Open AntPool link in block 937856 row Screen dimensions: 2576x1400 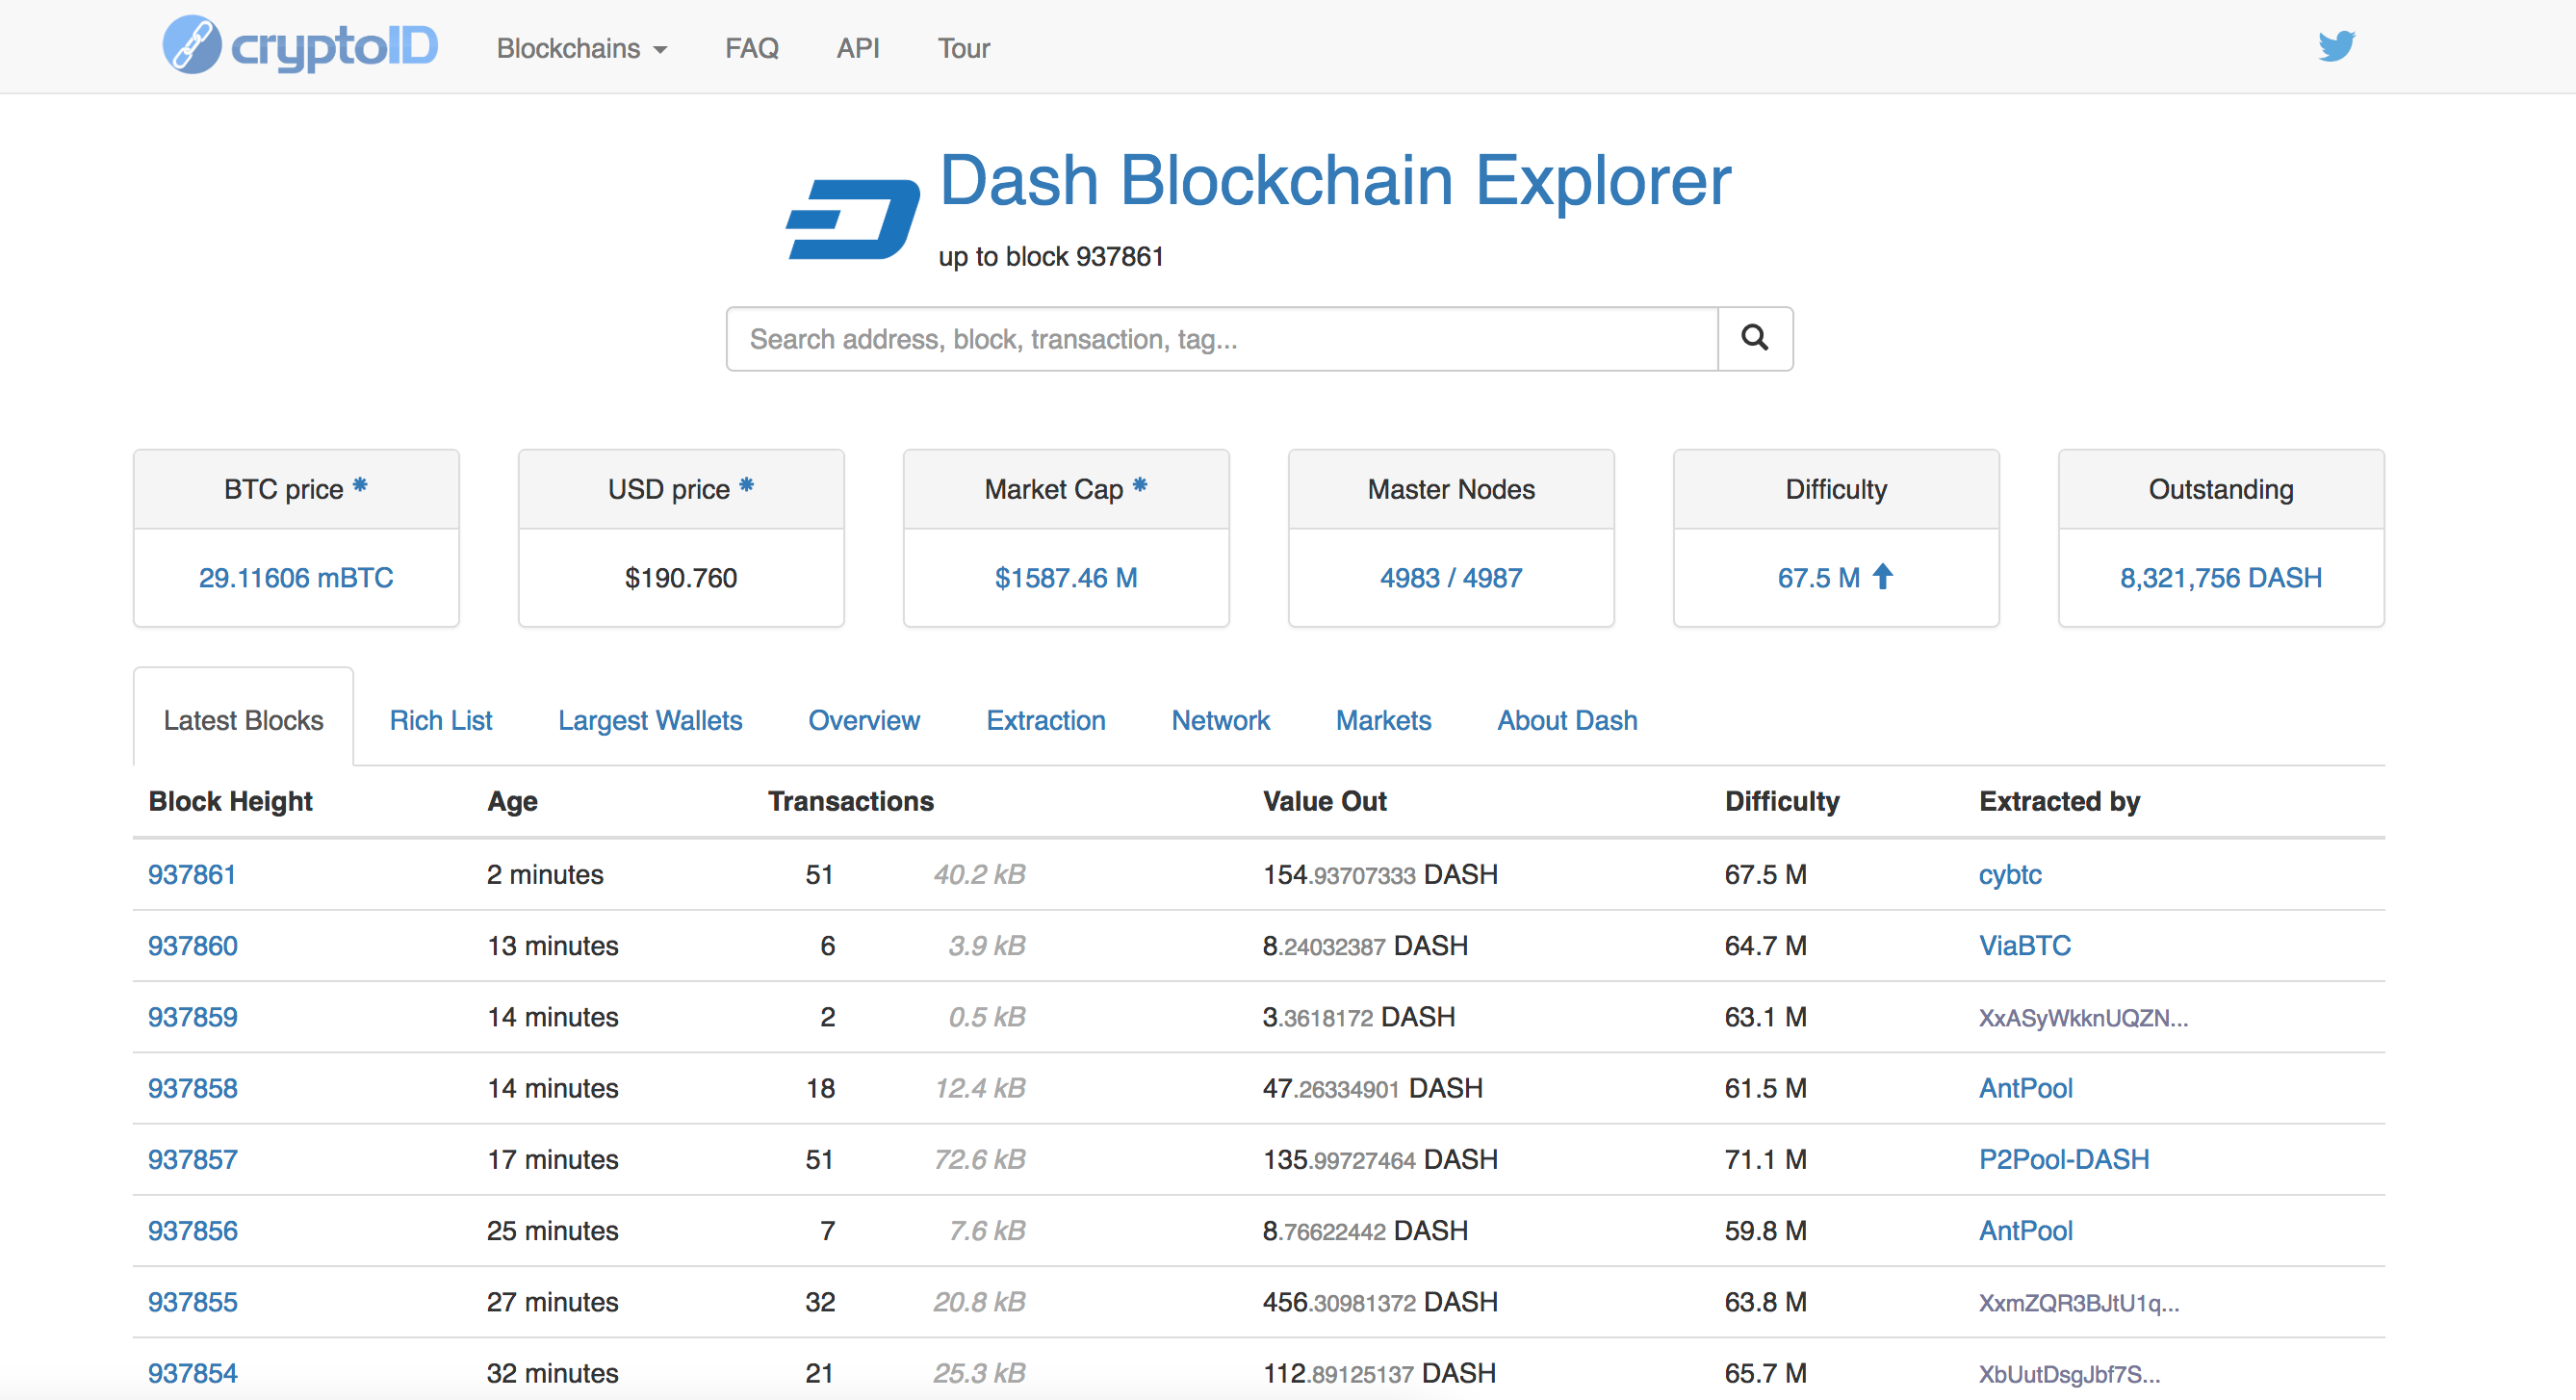(2026, 1230)
